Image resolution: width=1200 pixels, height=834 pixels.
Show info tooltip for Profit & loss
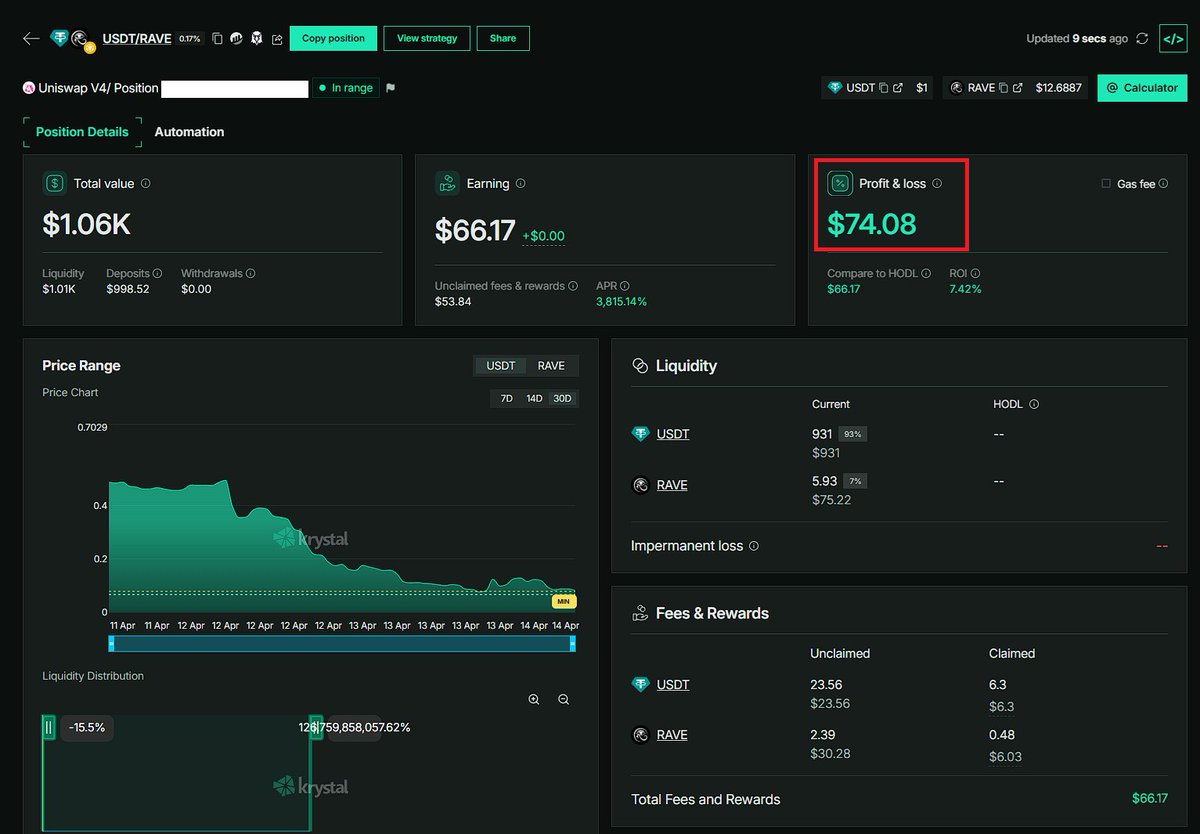(x=937, y=184)
